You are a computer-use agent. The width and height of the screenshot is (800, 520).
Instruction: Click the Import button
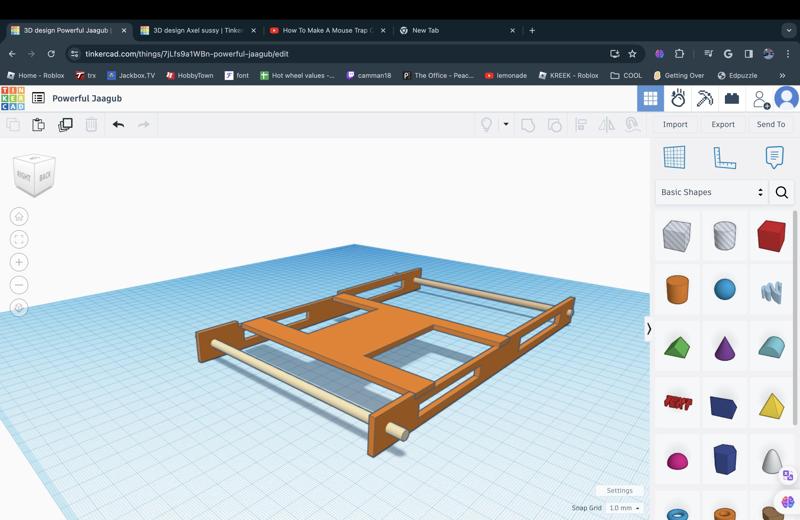[x=675, y=125]
